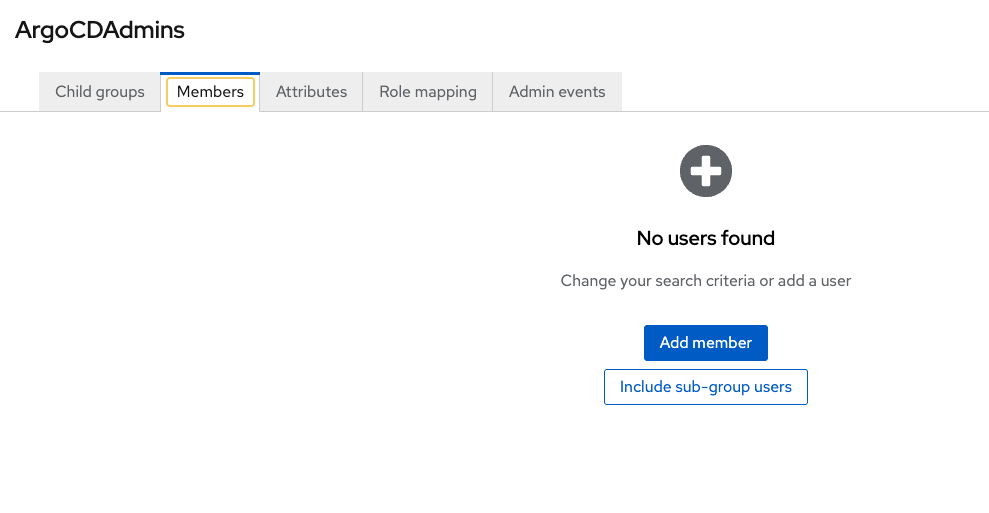Display admin events for the group
The height and width of the screenshot is (513, 989).
coord(557,92)
